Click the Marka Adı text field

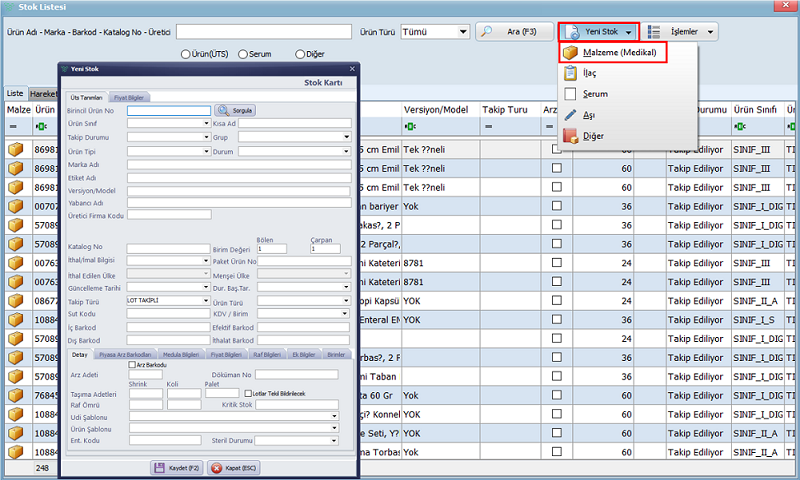(238, 165)
